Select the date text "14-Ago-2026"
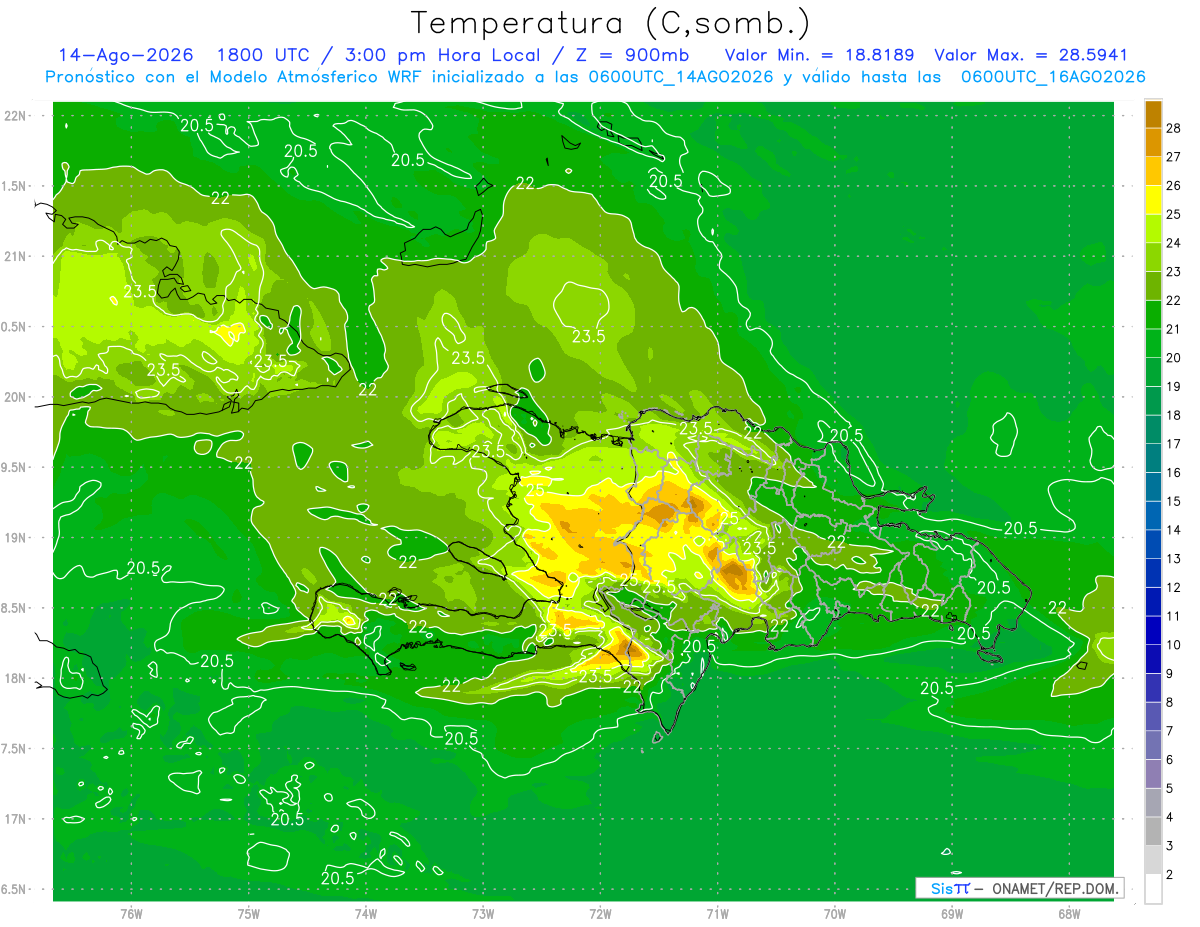1200x927 pixels. 125,56
